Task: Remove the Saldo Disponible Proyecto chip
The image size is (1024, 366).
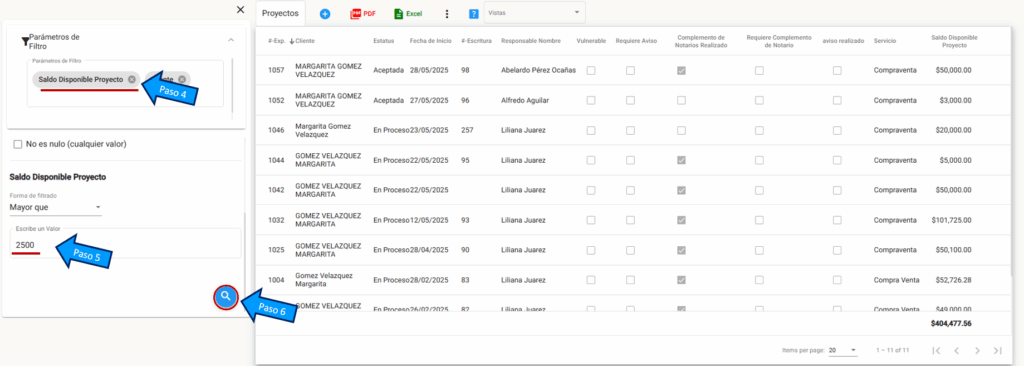Action: [132, 79]
